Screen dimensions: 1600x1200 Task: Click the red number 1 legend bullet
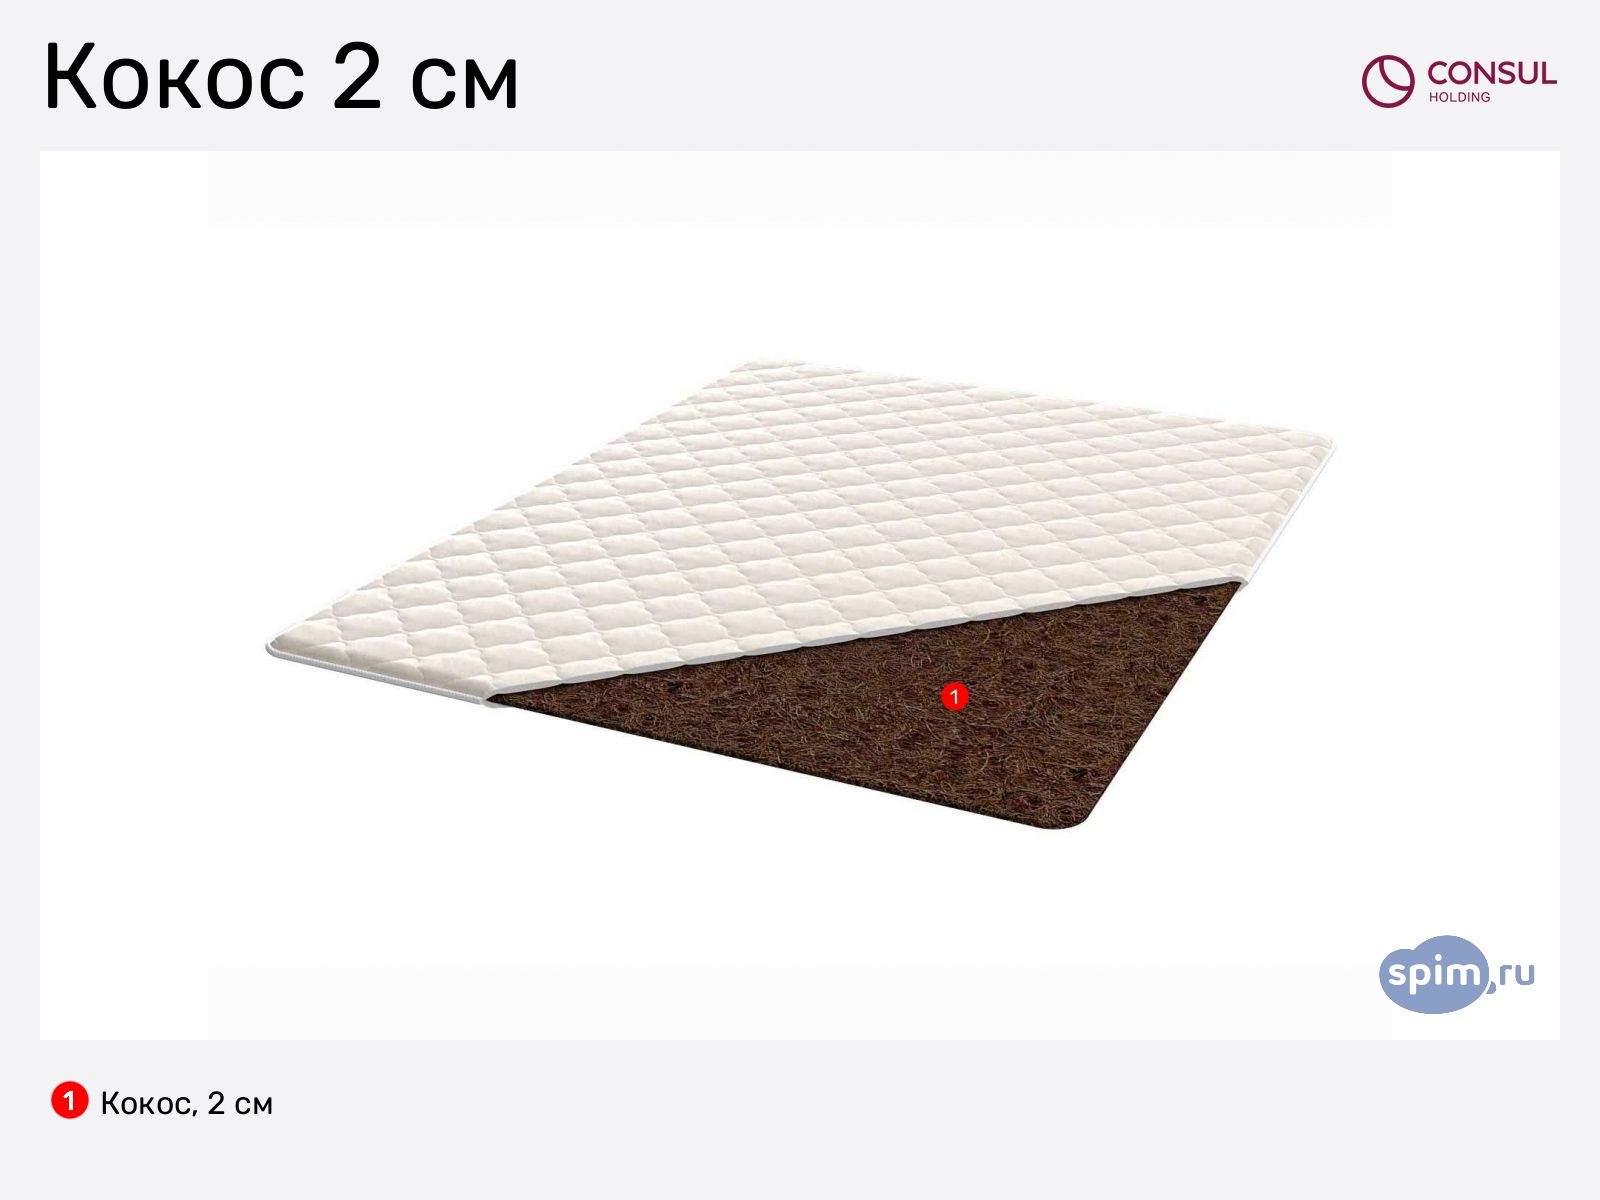coord(70,1101)
